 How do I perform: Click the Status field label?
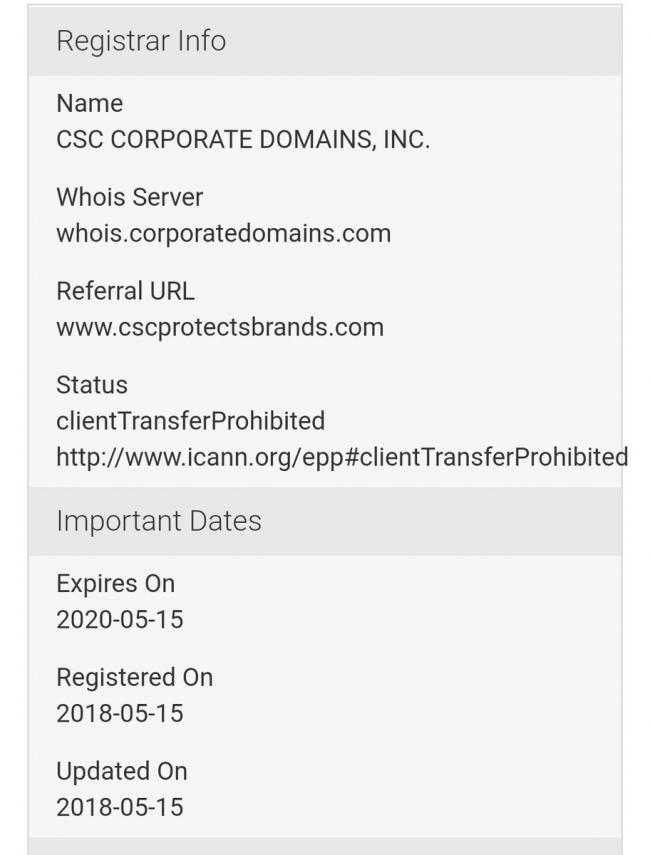tap(92, 385)
